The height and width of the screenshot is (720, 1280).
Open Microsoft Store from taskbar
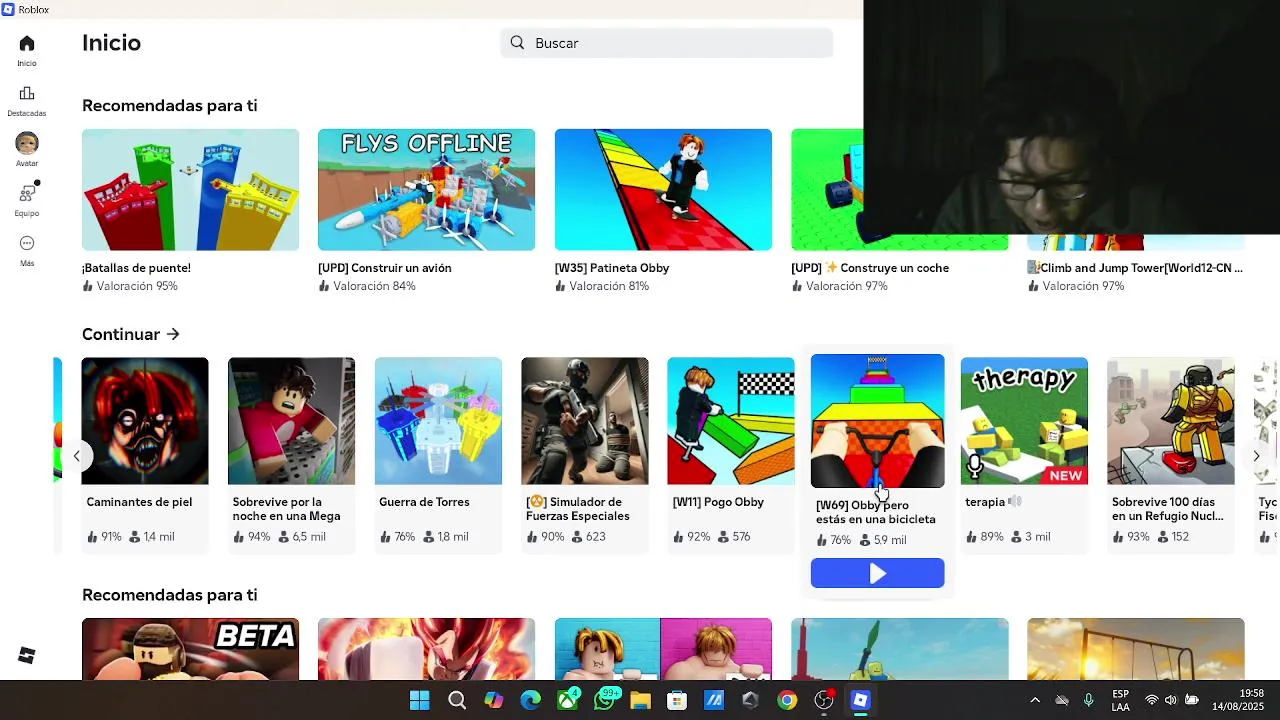pos(677,700)
